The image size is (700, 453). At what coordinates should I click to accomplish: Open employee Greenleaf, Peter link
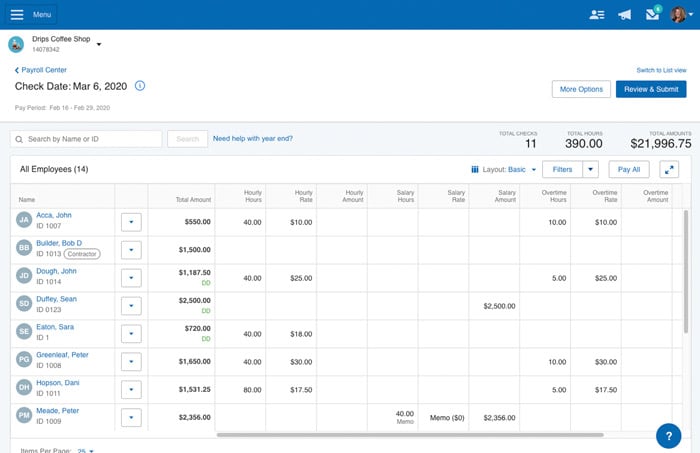62,355
